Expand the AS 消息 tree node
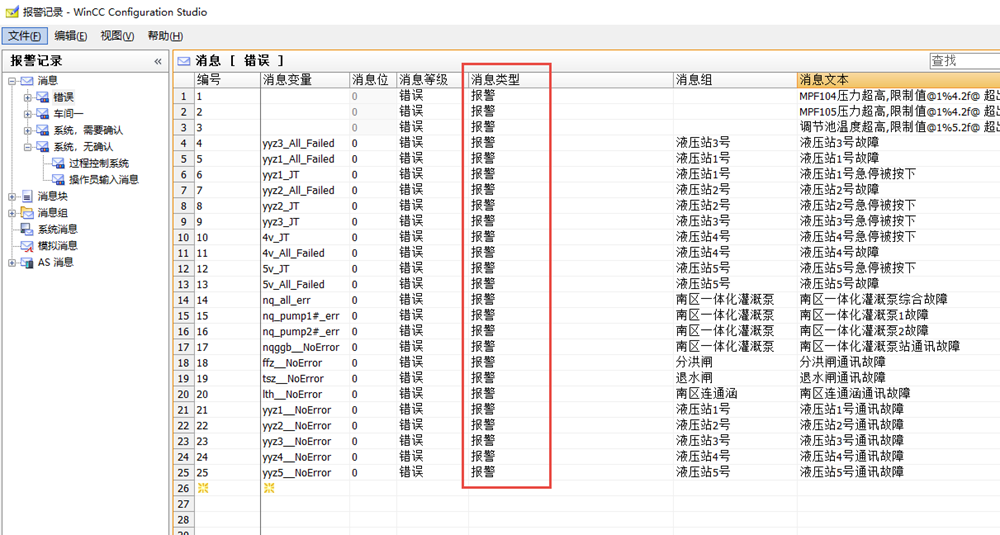 (12, 262)
